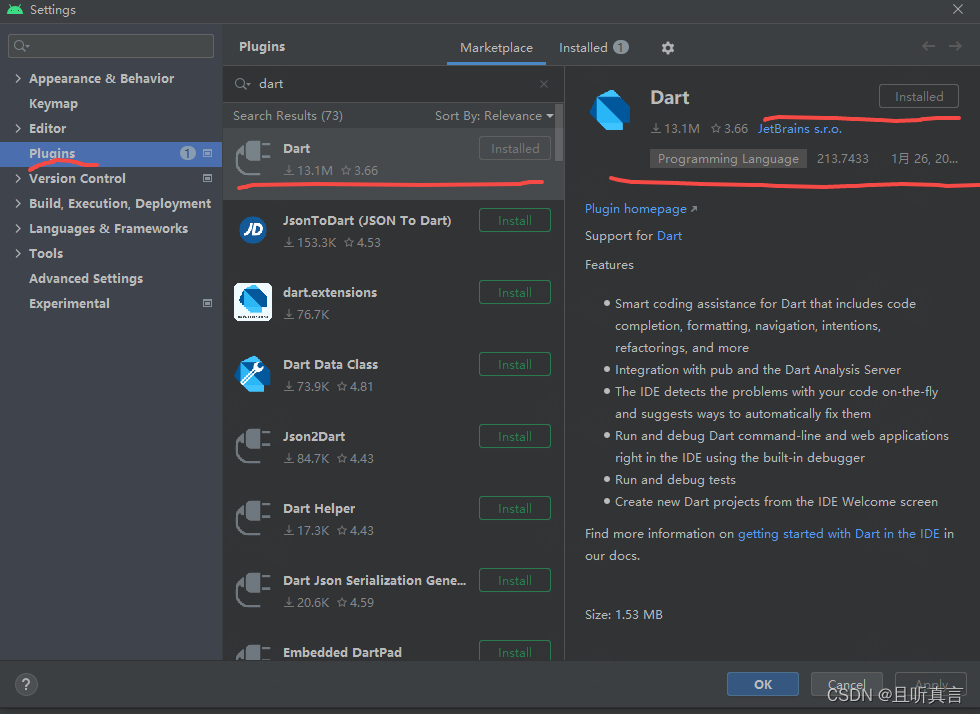Expand Appearance & Behavior section
The image size is (980, 714).
[x=18, y=78]
